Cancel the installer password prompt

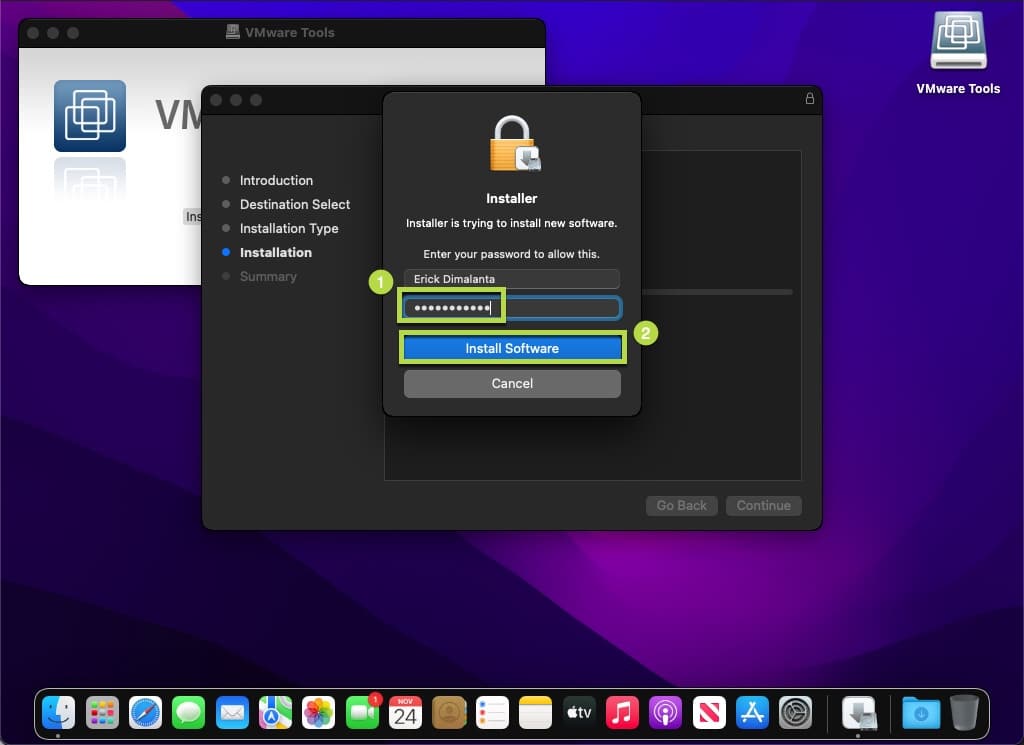pos(512,383)
